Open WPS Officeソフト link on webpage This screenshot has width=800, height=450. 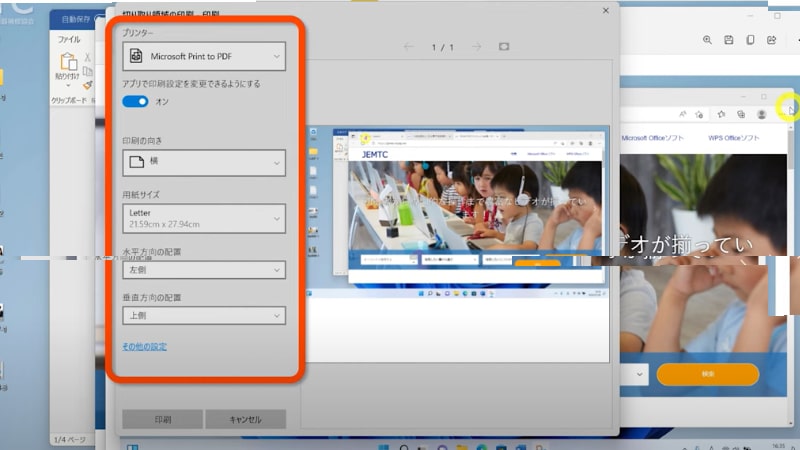(734, 138)
